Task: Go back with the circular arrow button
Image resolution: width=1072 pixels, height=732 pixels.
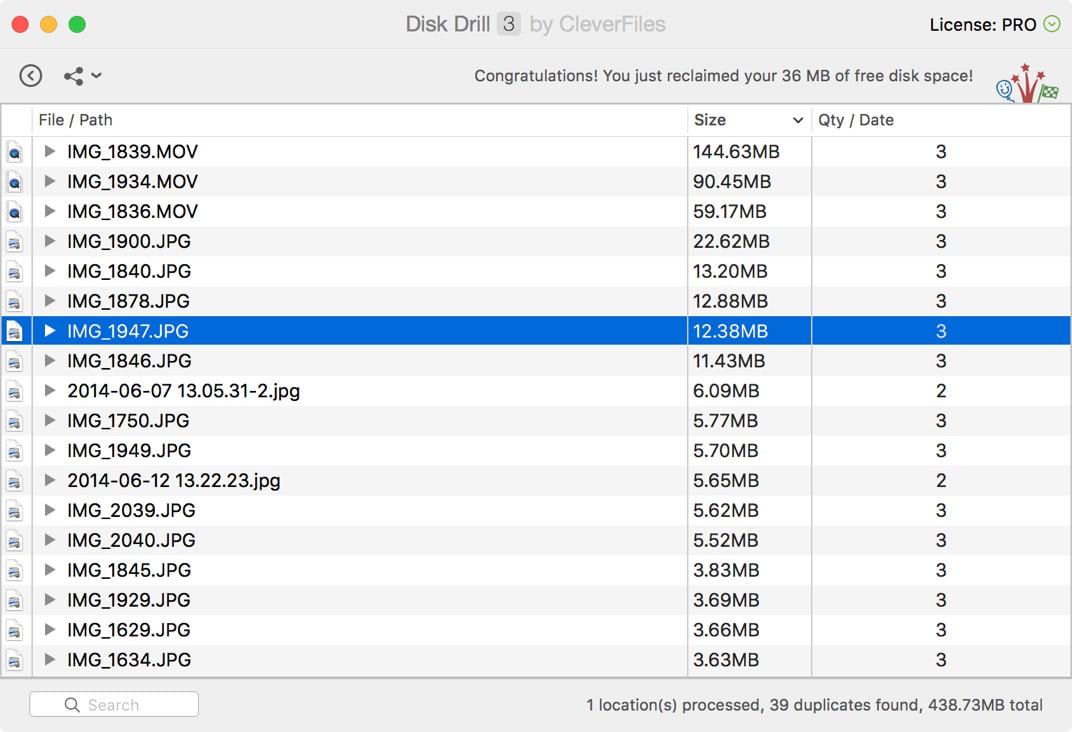Action: 31,75
